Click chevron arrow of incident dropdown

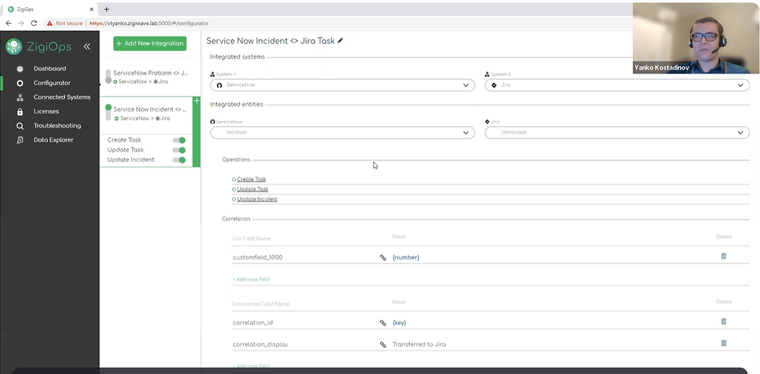[466, 133]
